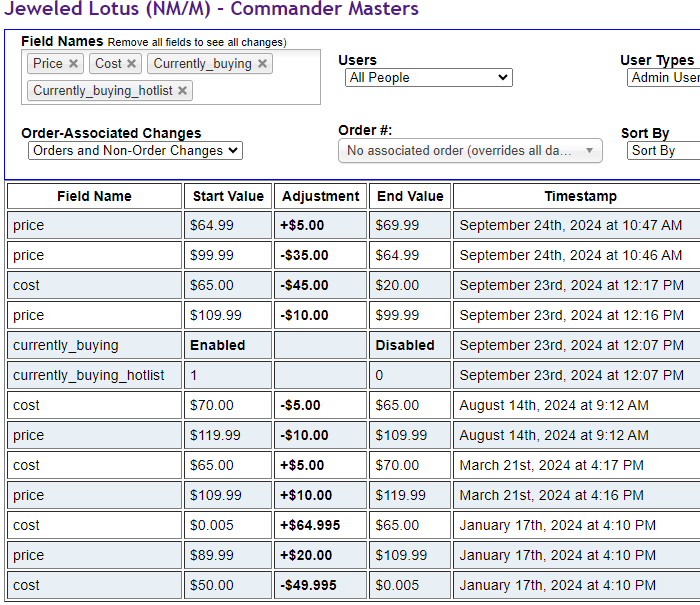Click the currently_buying_hotlist field name cell
Viewport: 700px width, 605px height.
(x=94, y=375)
